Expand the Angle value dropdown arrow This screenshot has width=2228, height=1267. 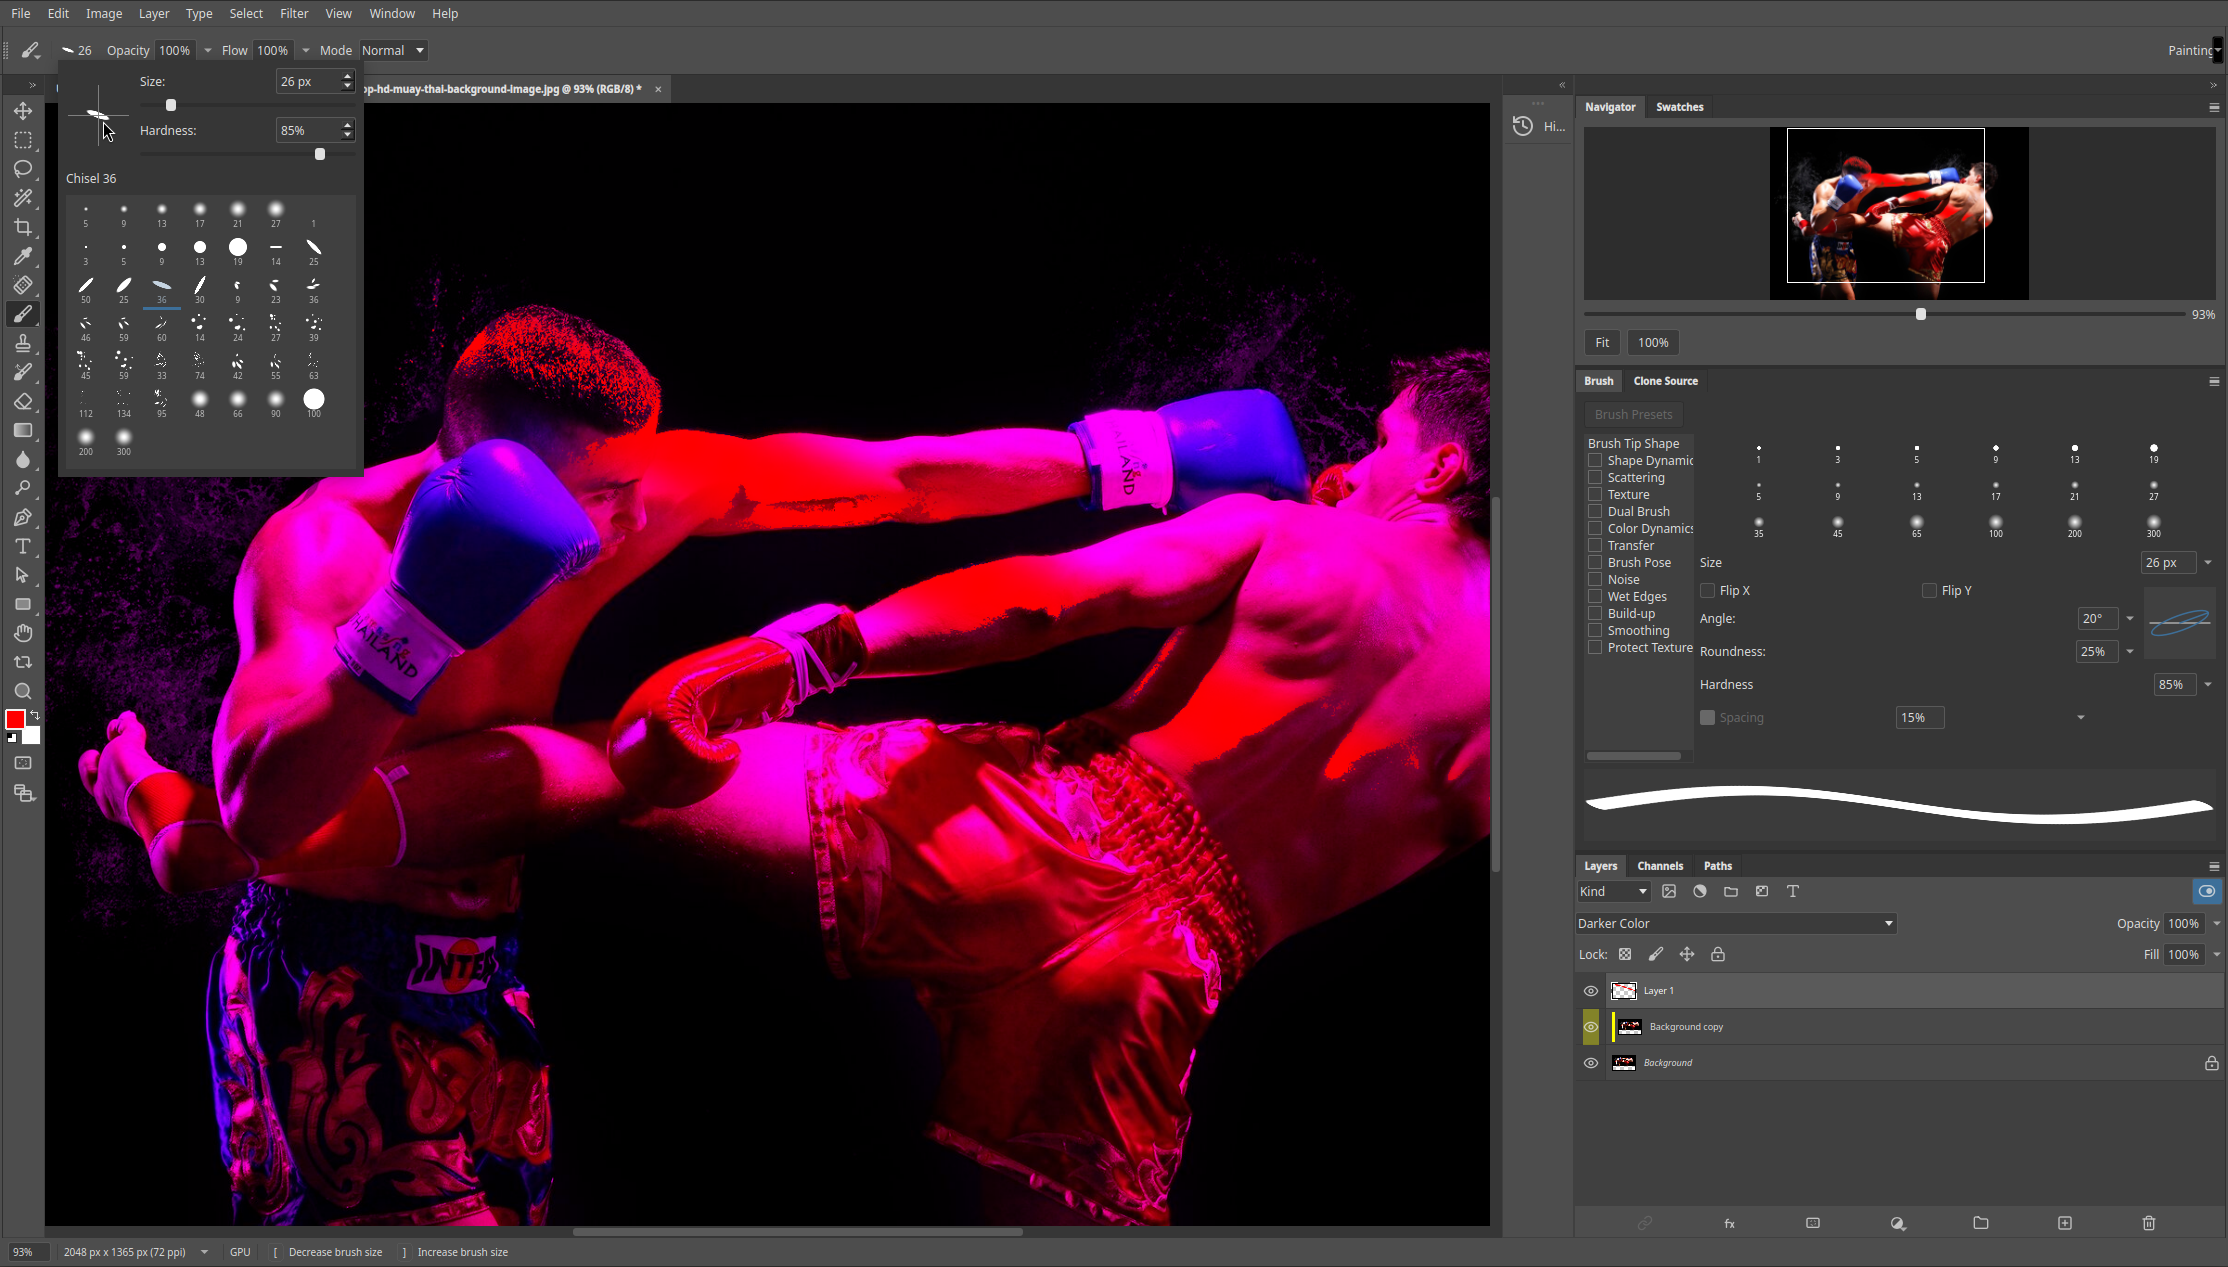tap(2130, 618)
